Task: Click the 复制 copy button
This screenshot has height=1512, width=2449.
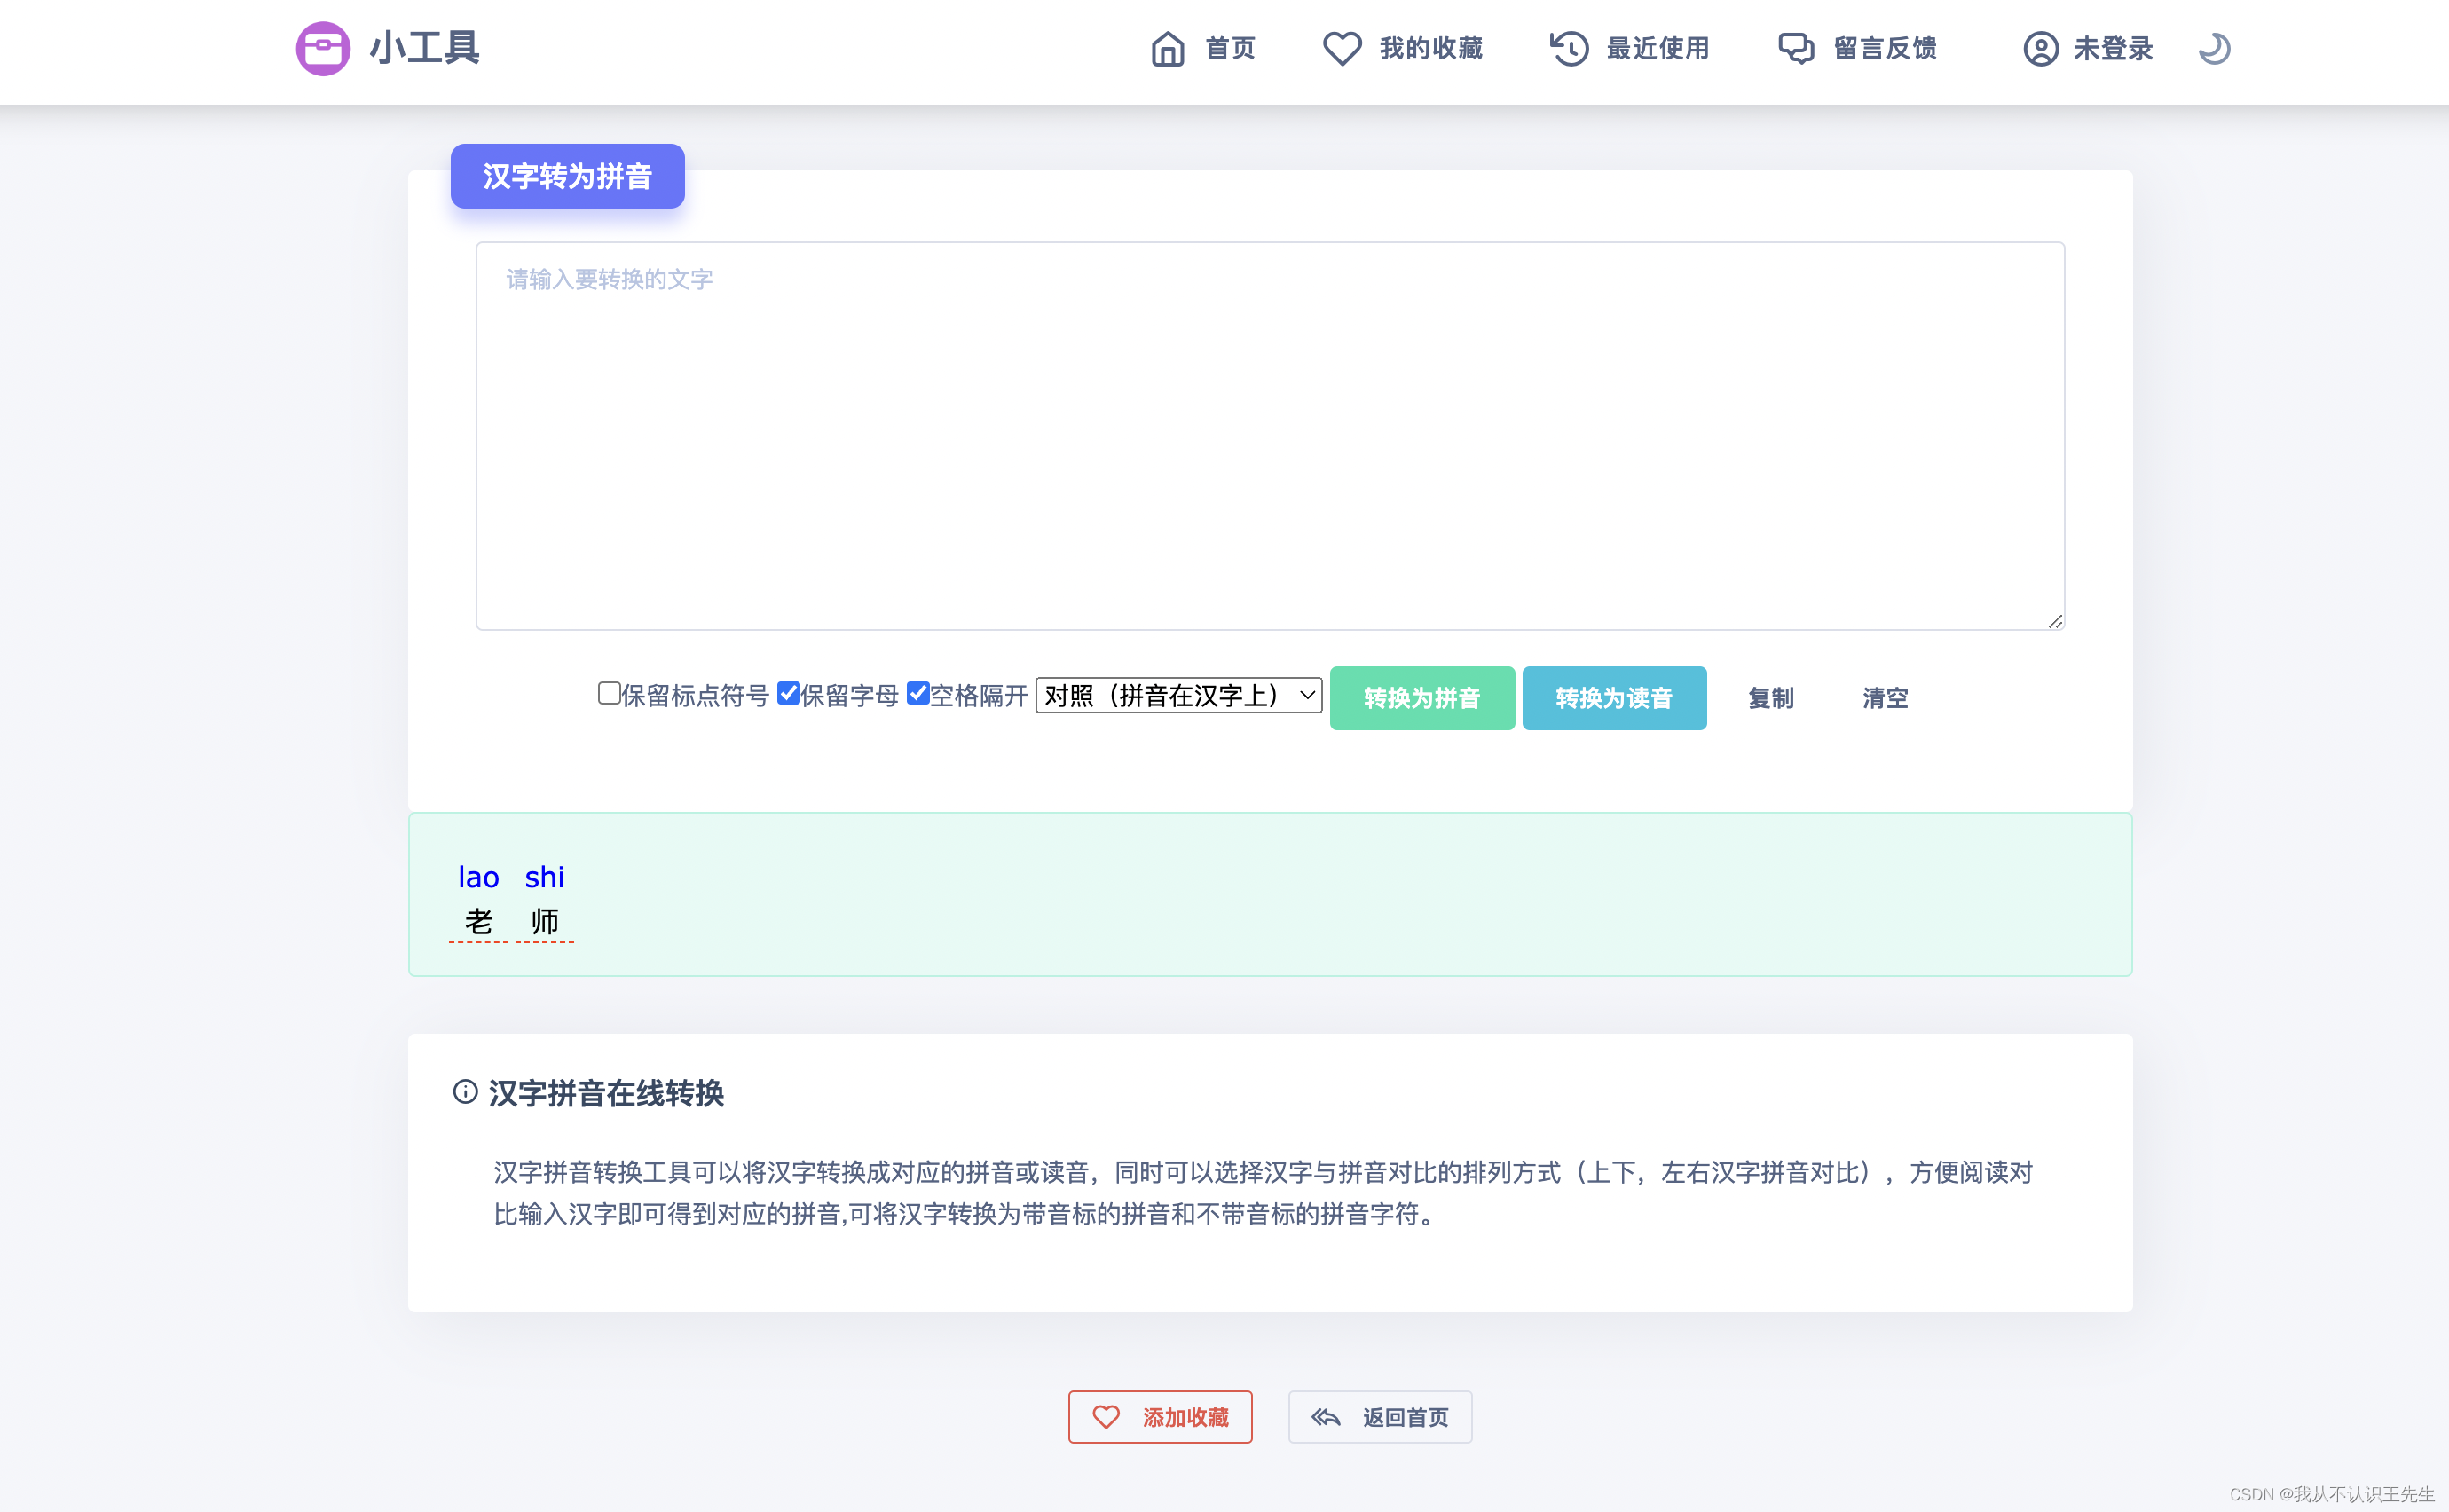Action: (1770, 698)
